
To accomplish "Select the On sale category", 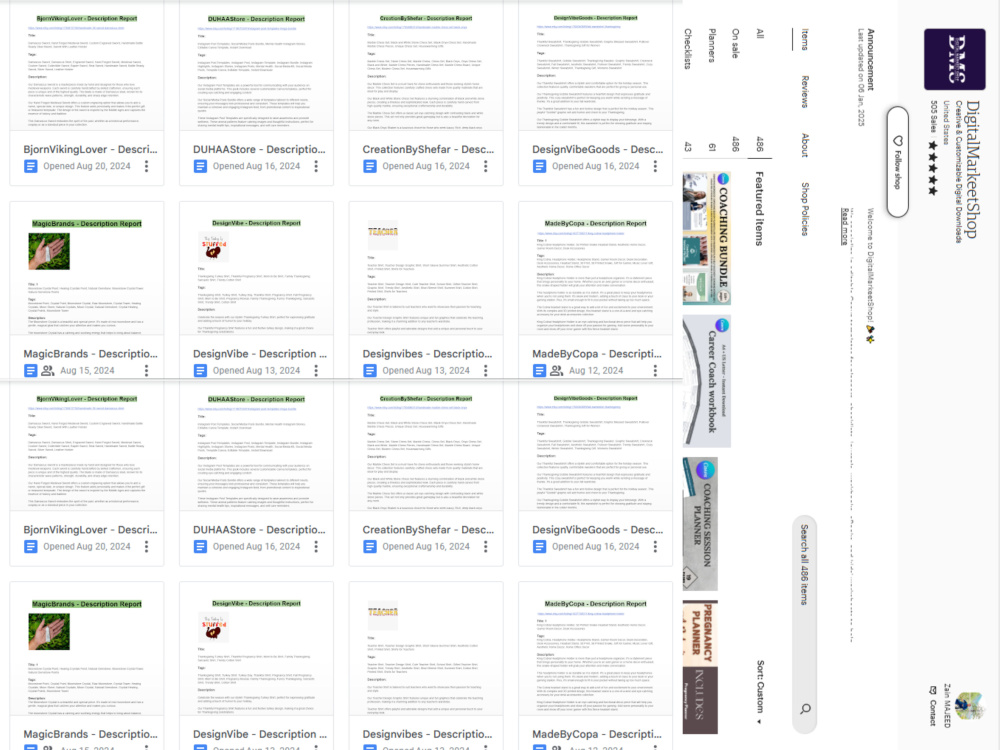I will coord(735,43).
